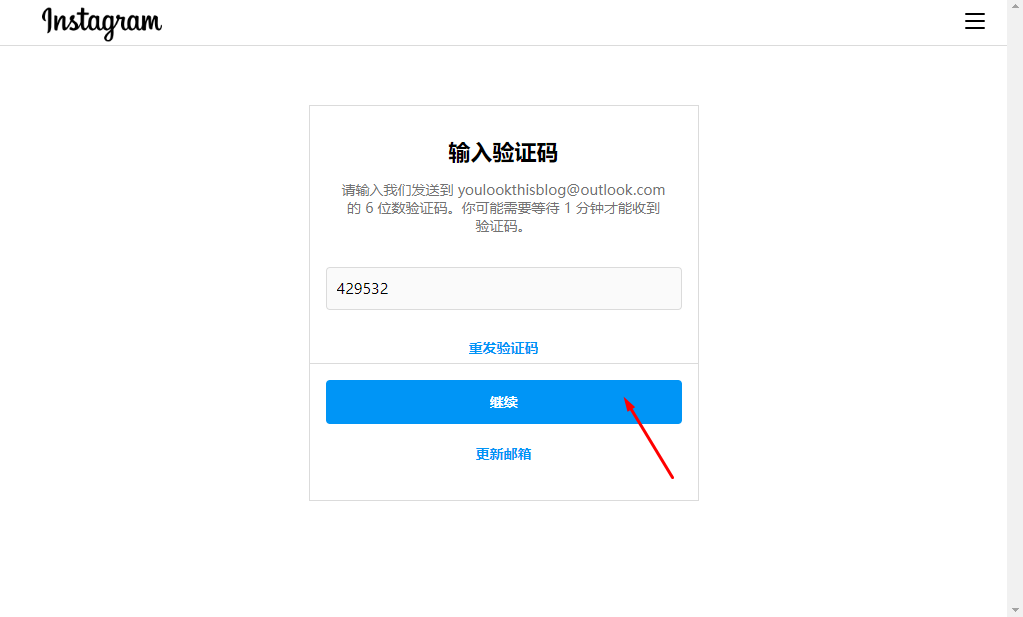
Task: Open the 更新邮箱 link
Action: pos(503,454)
